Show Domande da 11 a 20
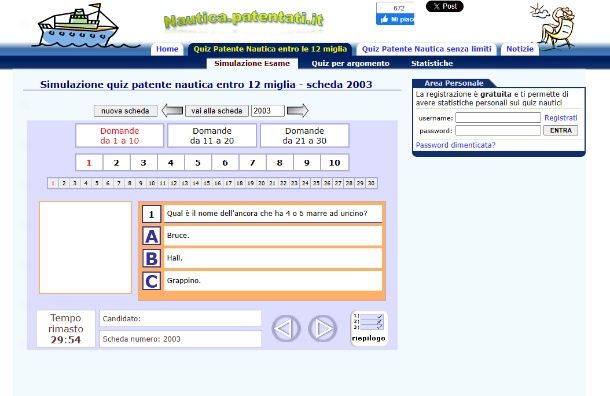 point(212,136)
